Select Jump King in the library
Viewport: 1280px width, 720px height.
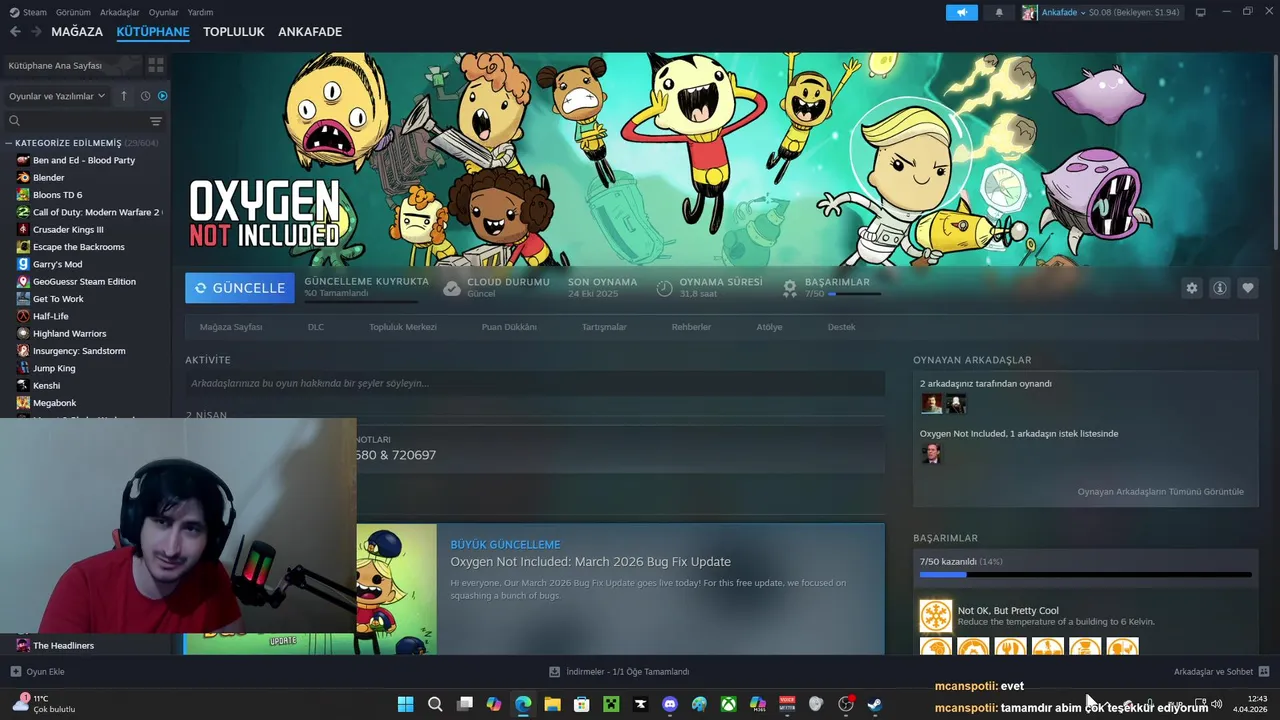click(54, 368)
